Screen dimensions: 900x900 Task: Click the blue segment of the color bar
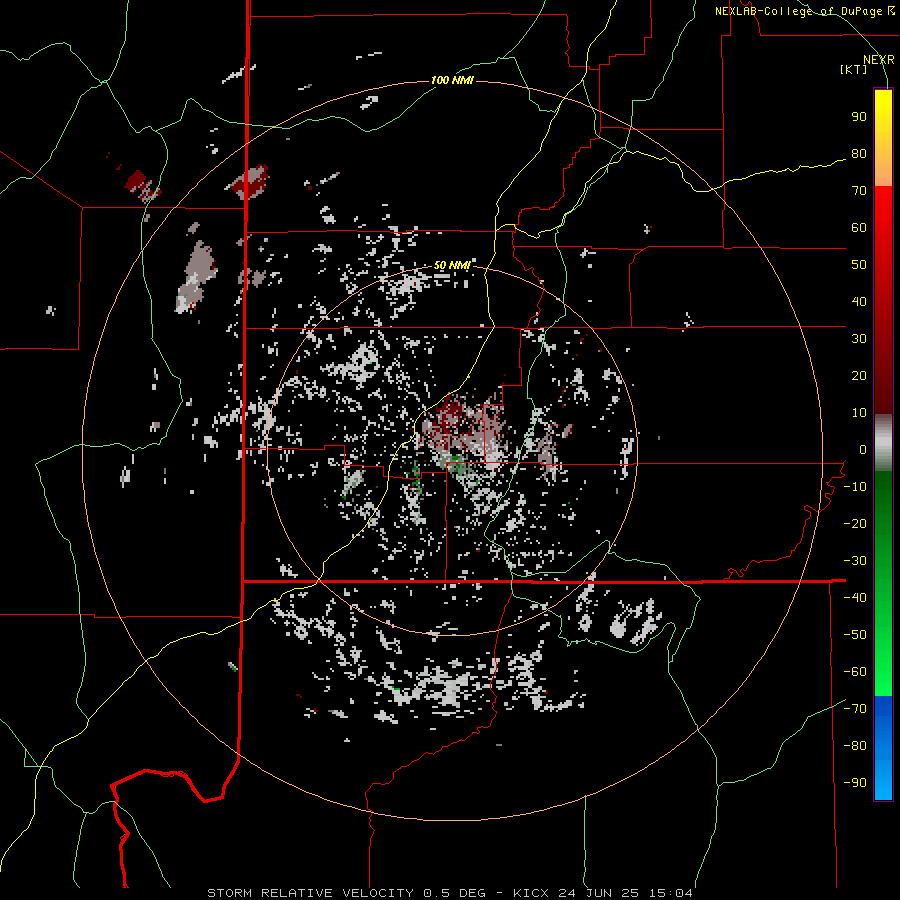click(x=883, y=748)
